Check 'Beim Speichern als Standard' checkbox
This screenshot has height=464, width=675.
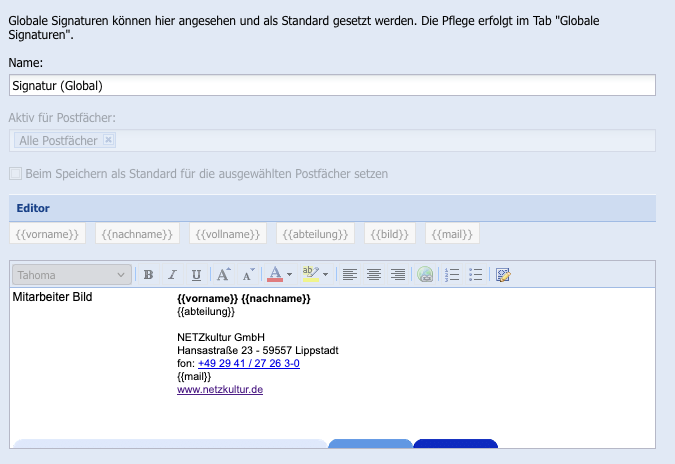[15, 174]
